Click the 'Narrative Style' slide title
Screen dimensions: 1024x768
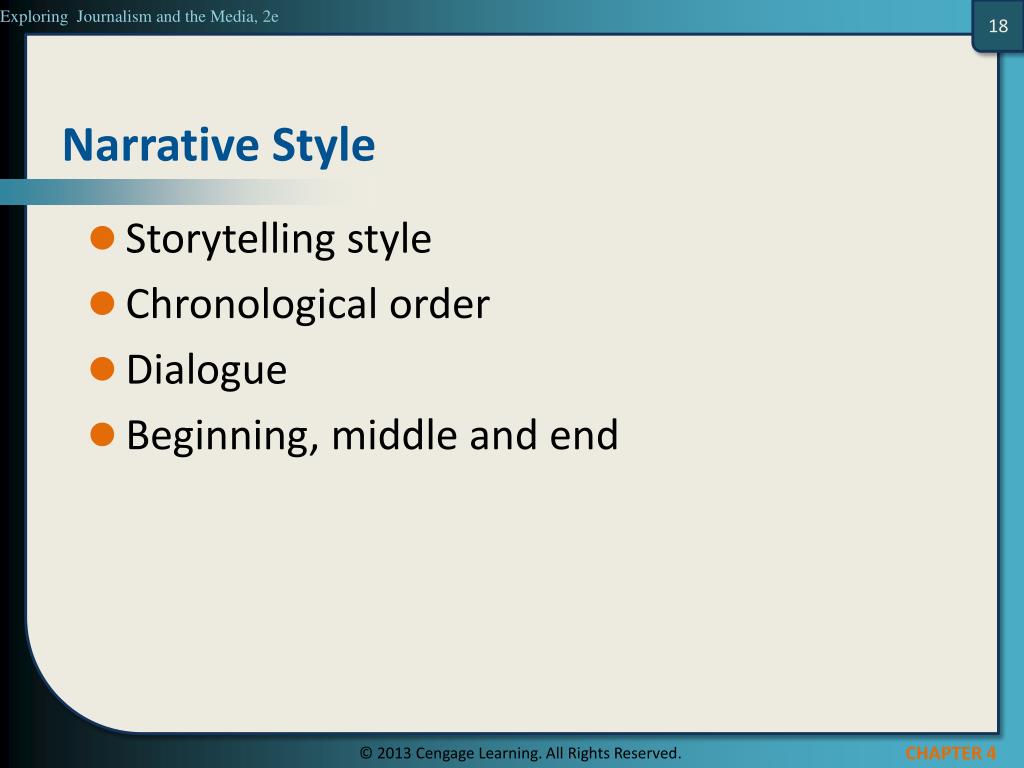pos(219,145)
